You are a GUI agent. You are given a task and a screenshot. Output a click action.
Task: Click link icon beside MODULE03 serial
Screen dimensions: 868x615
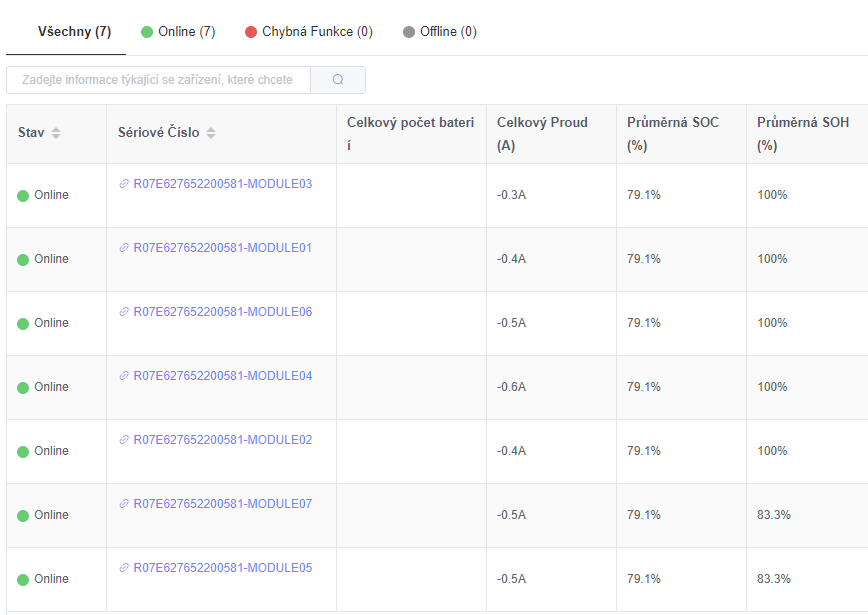124,184
